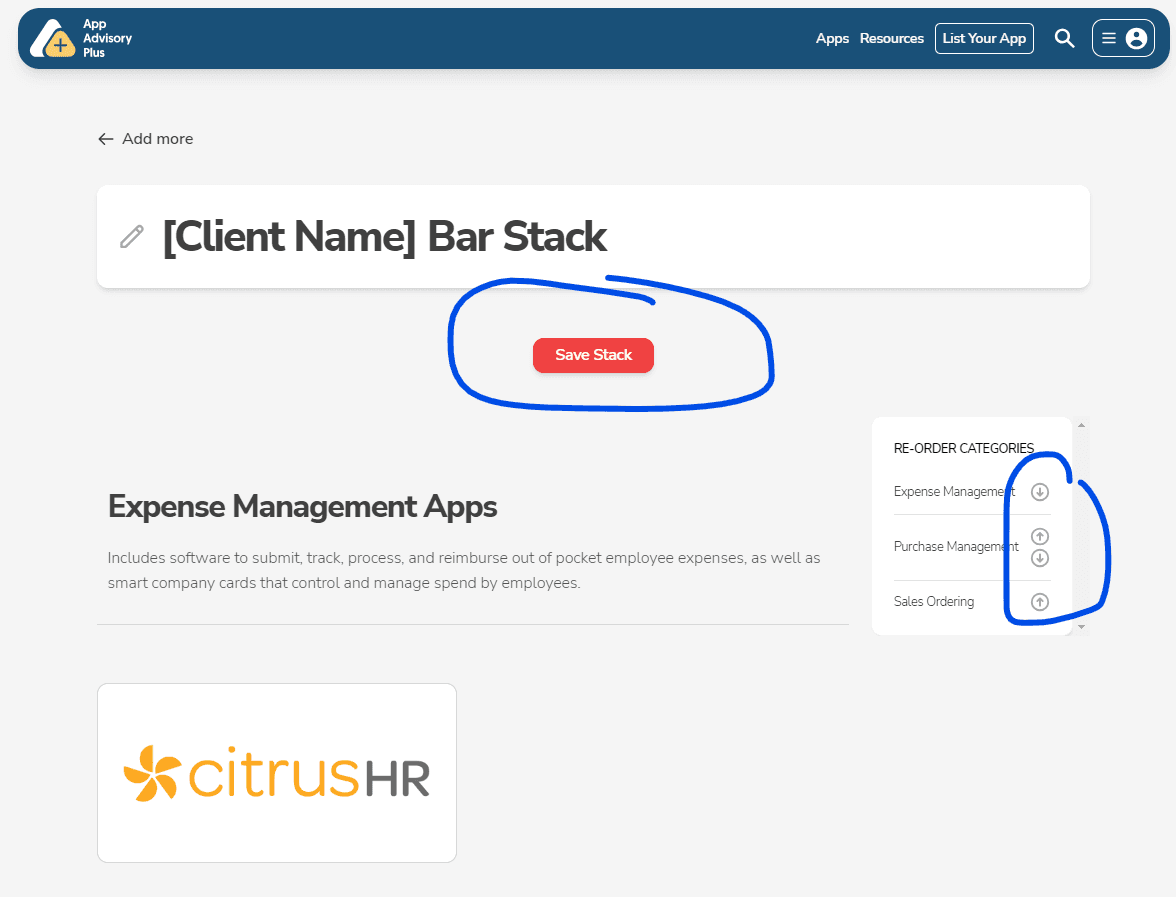Image resolution: width=1176 pixels, height=897 pixels.
Task: Click the pencil icon to edit stack name
Action: (x=132, y=237)
